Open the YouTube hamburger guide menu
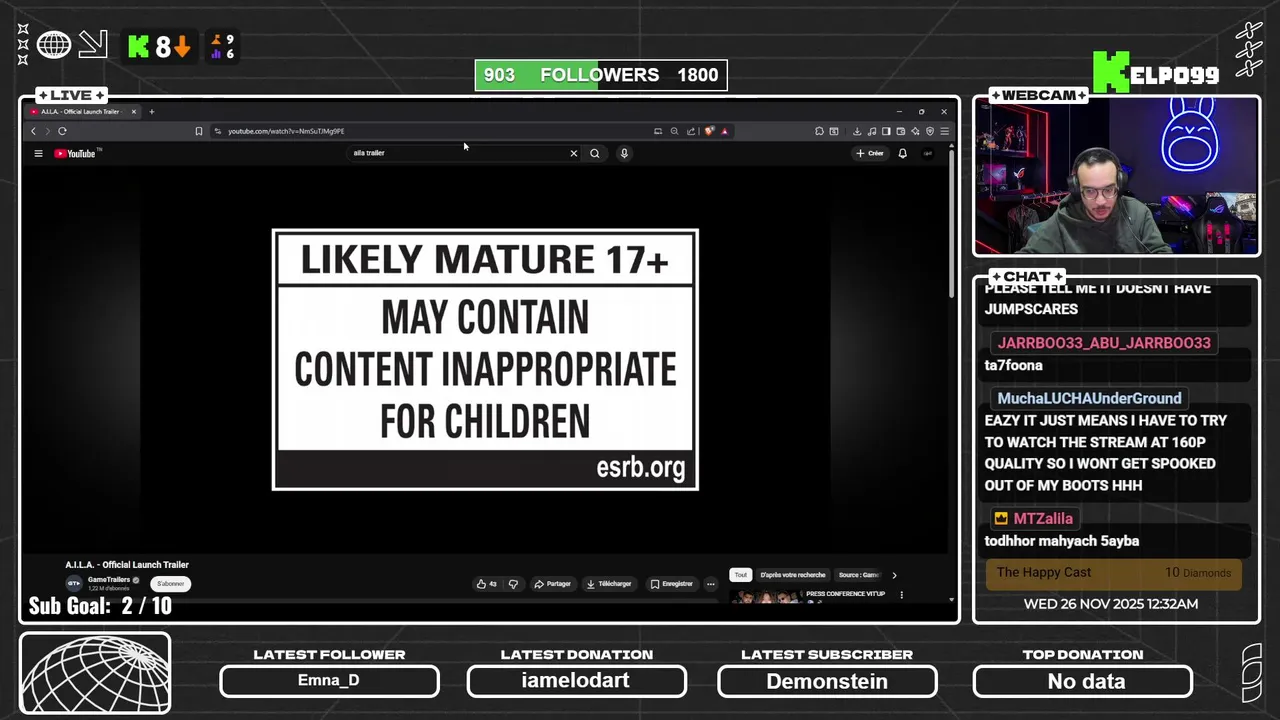The width and height of the screenshot is (1280, 720). [x=38, y=153]
